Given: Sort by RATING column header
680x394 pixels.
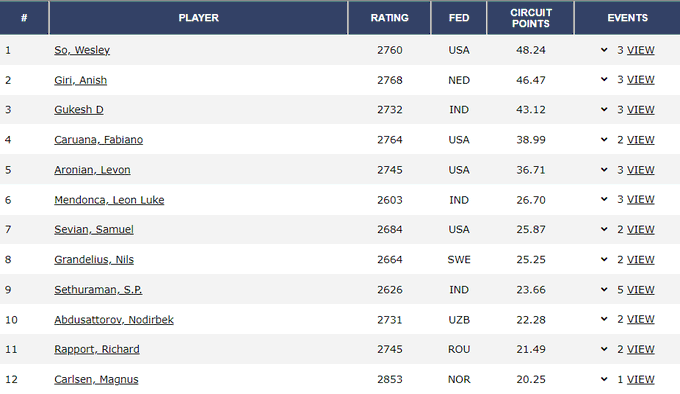Looking at the screenshot, I should [389, 18].
